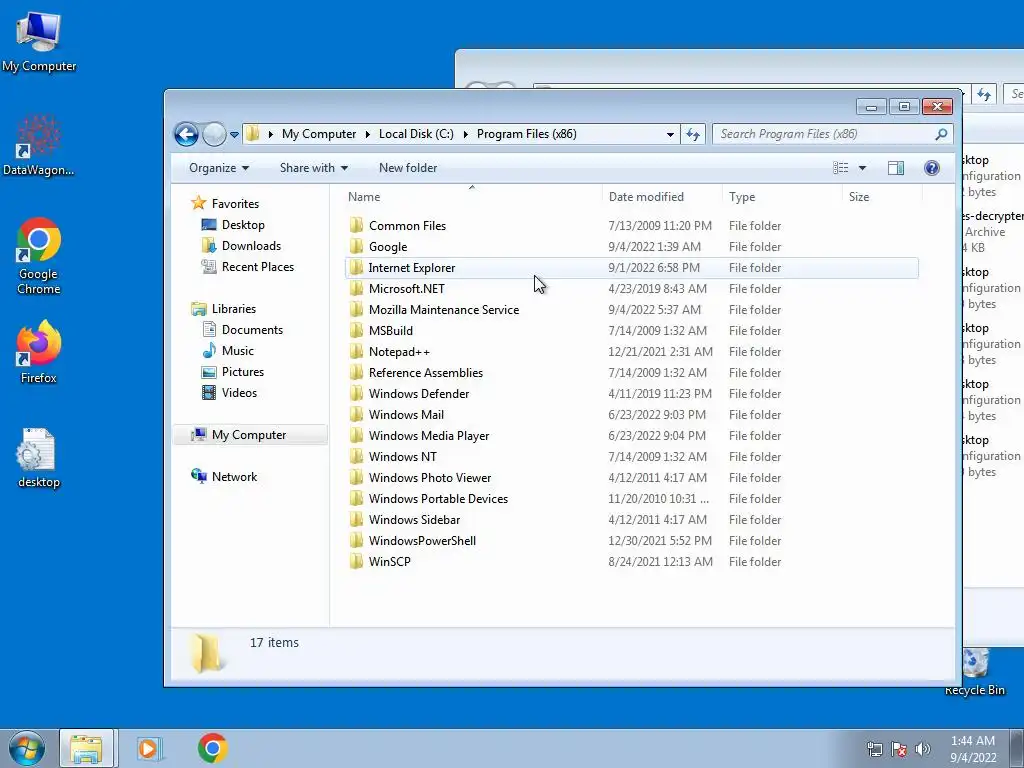Screen dimensions: 1024x768
Task: Select the Common Files folder icon
Action: tap(357, 225)
